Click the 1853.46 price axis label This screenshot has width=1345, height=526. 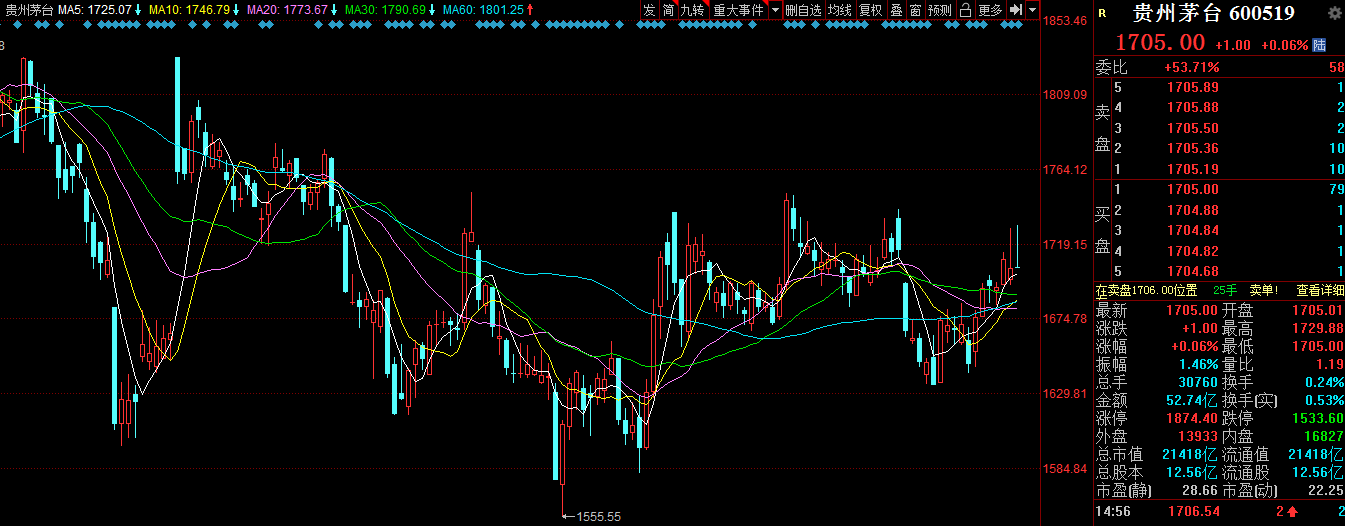click(x=1065, y=20)
